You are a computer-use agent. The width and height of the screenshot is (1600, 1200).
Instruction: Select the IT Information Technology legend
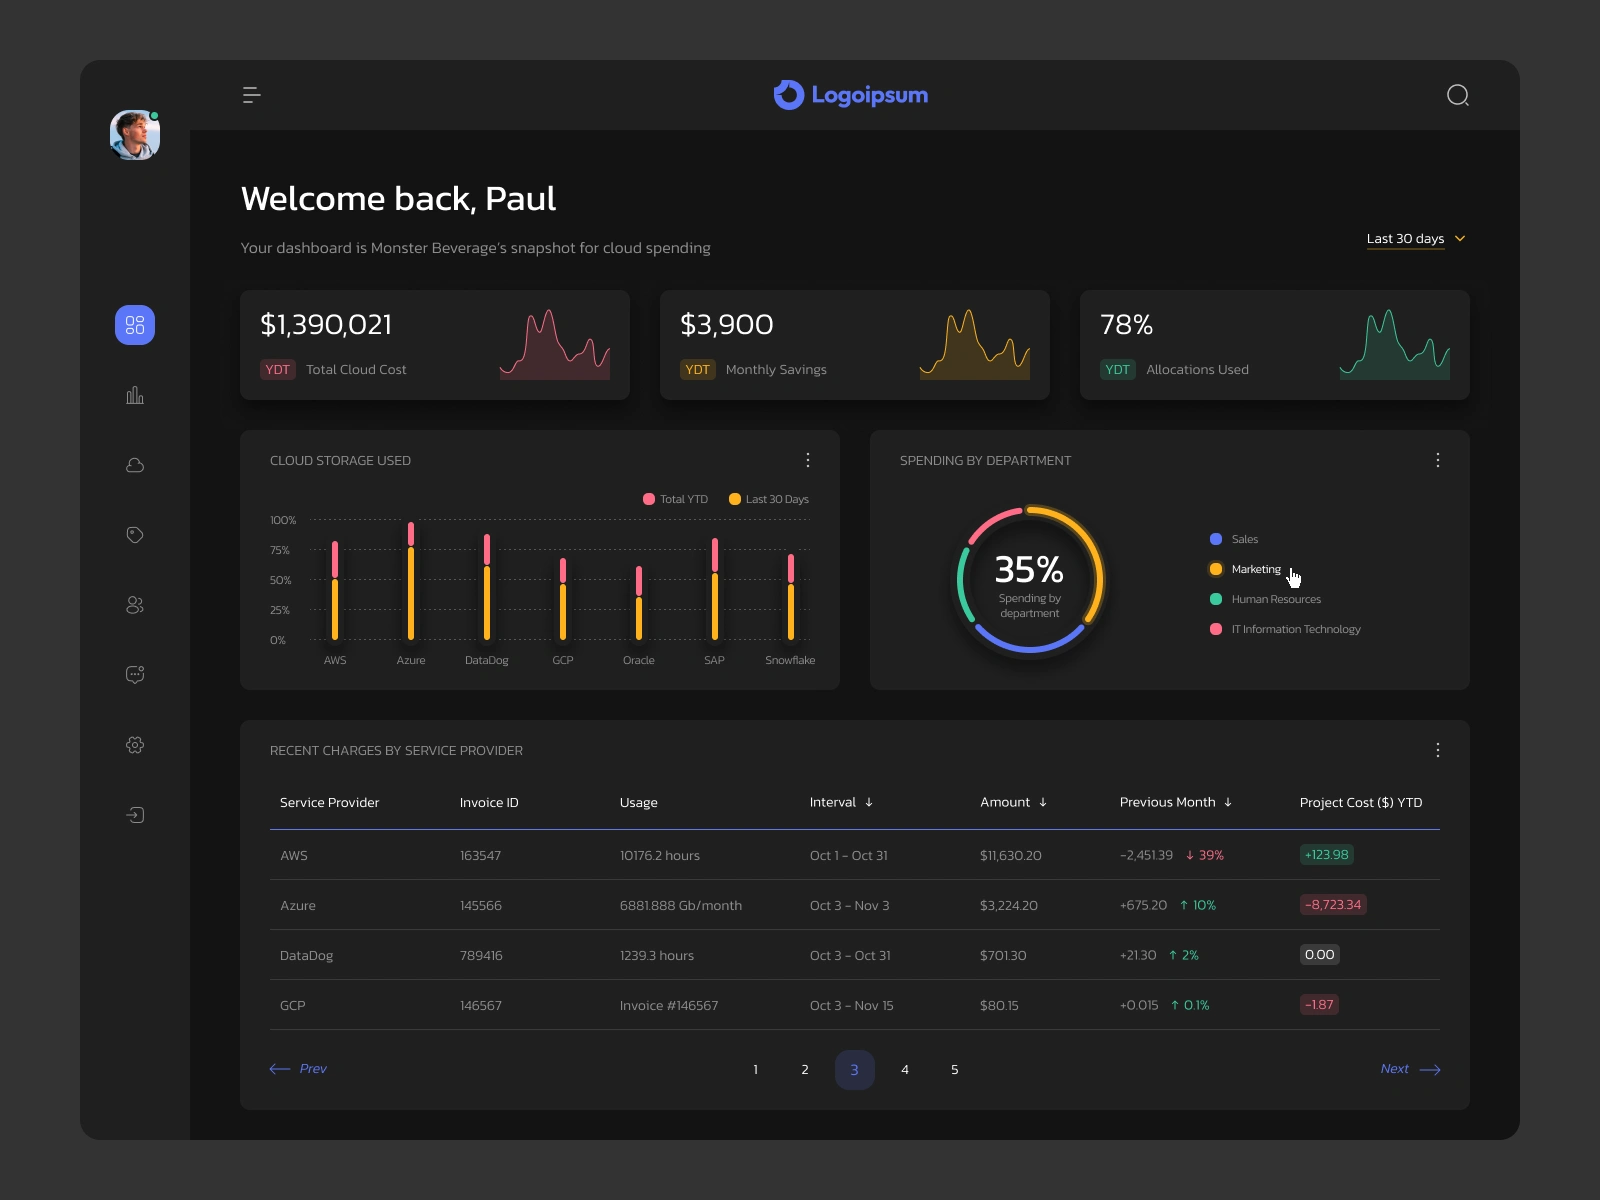[x=1285, y=629]
